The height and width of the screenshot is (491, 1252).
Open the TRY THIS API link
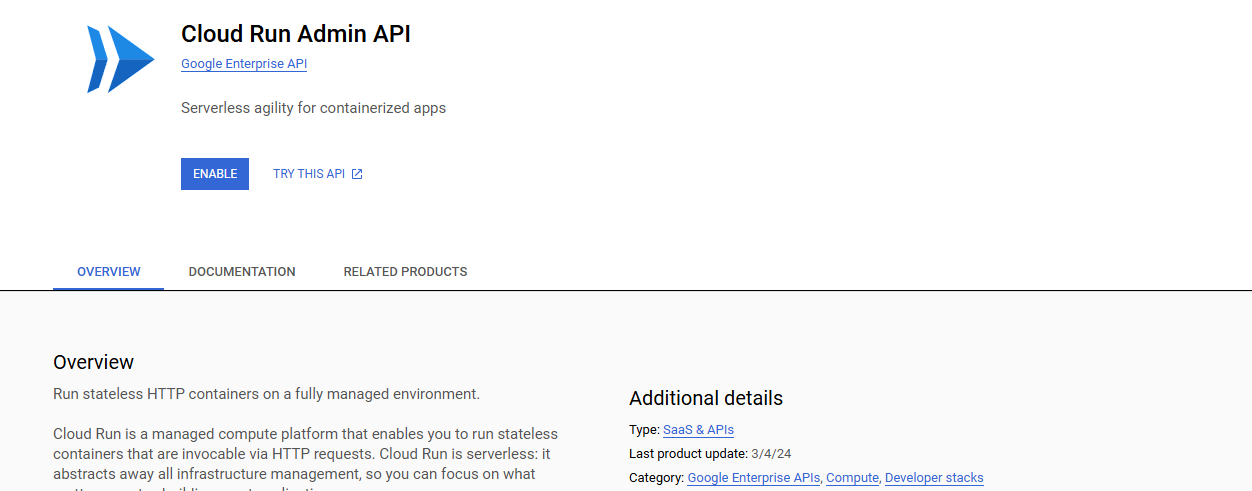tap(309, 174)
